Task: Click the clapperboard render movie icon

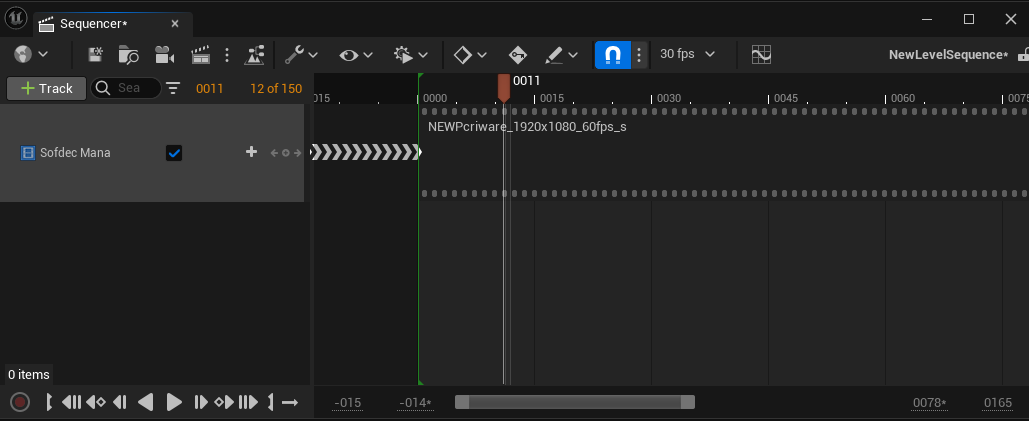Action: click(201, 55)
